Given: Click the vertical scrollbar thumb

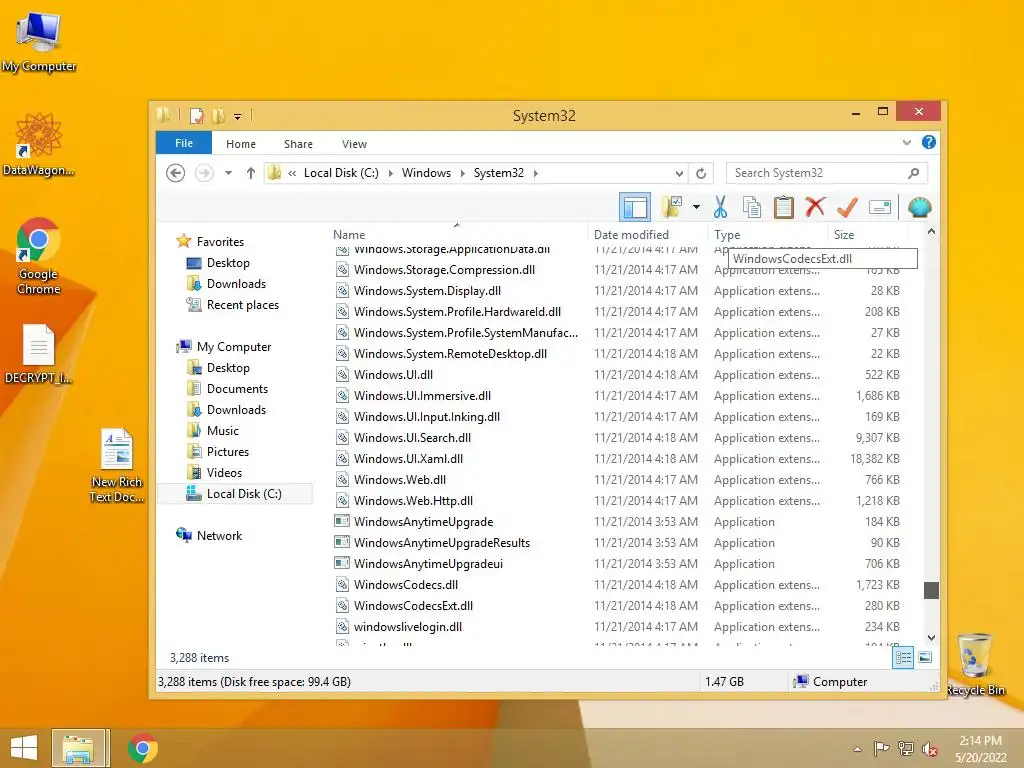Looking at the screenshot, I should pos(931,590).
